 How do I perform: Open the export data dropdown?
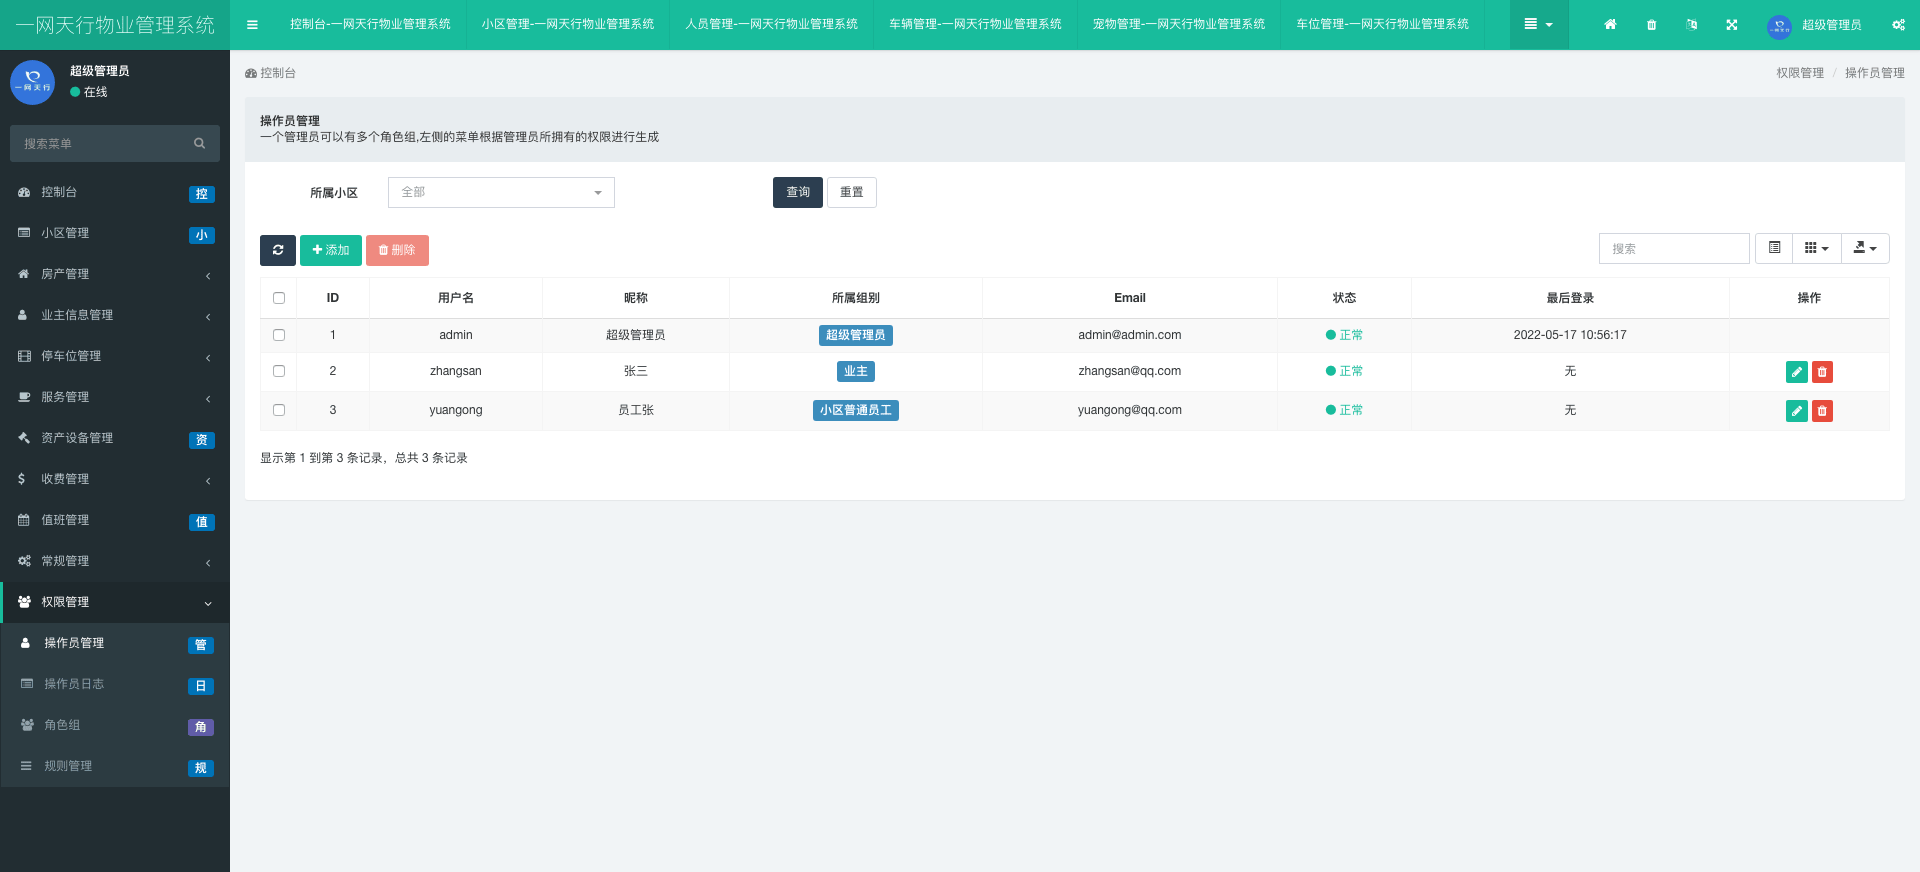(x=1864, y=248)
